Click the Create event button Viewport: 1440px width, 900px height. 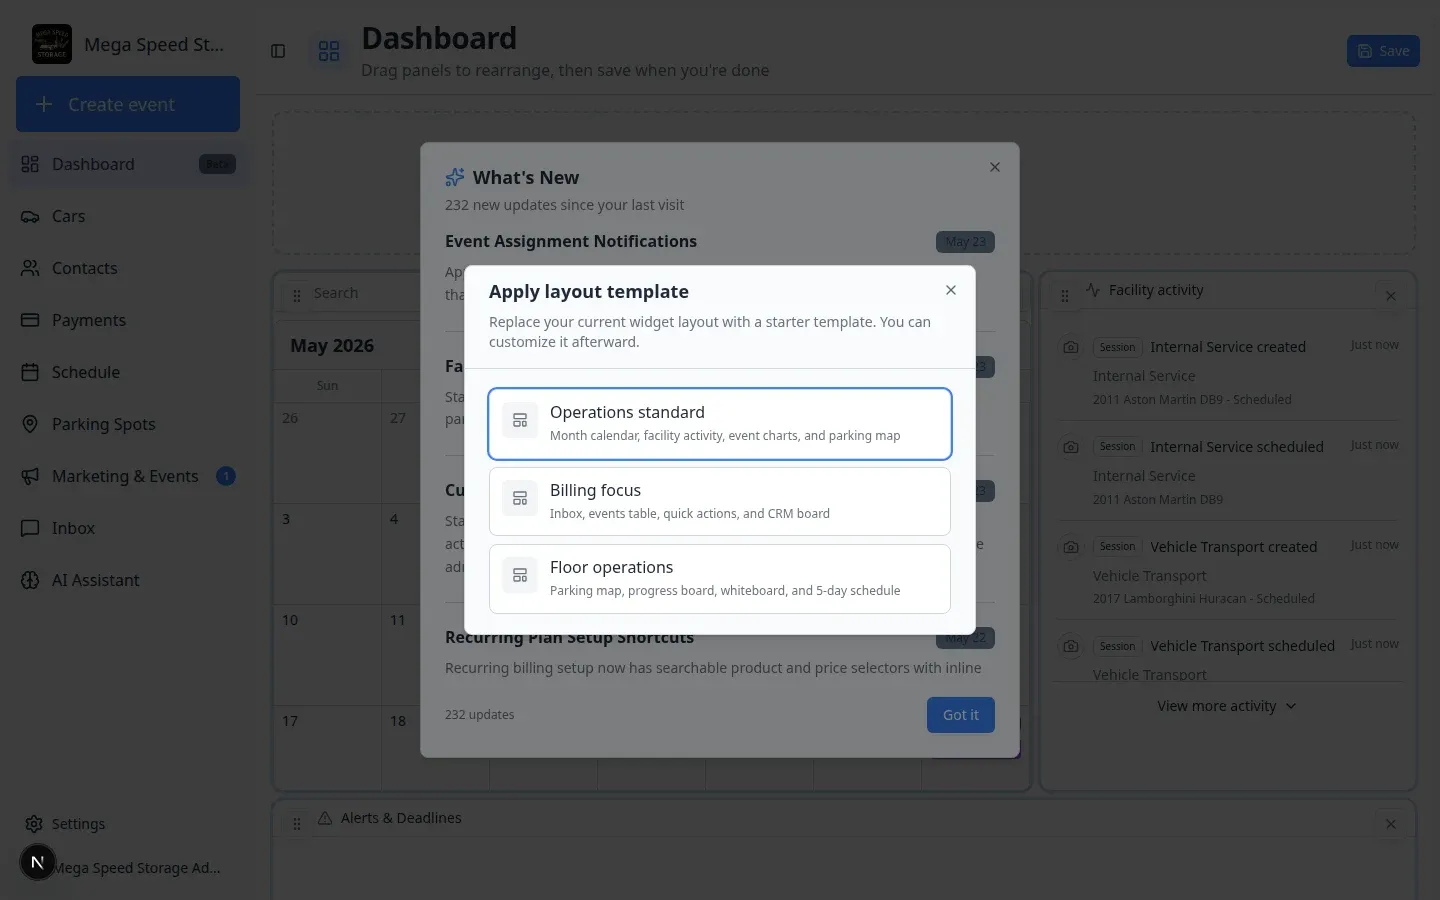point(128,104)
